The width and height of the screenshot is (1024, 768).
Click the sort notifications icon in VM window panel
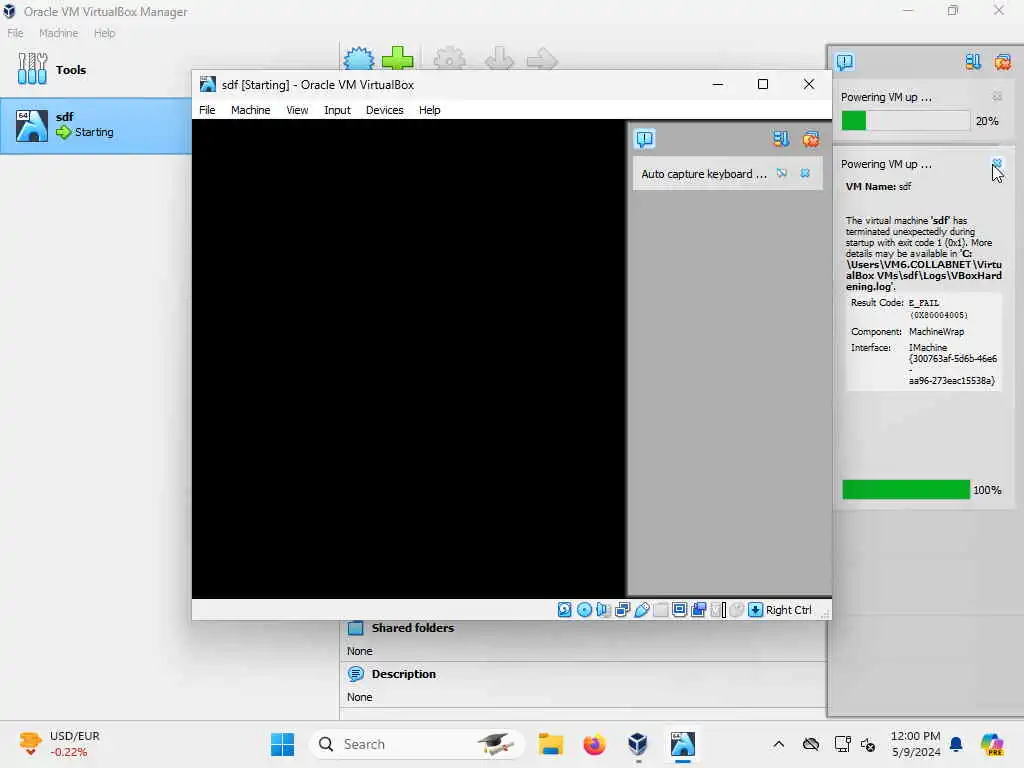pos(780,138)
